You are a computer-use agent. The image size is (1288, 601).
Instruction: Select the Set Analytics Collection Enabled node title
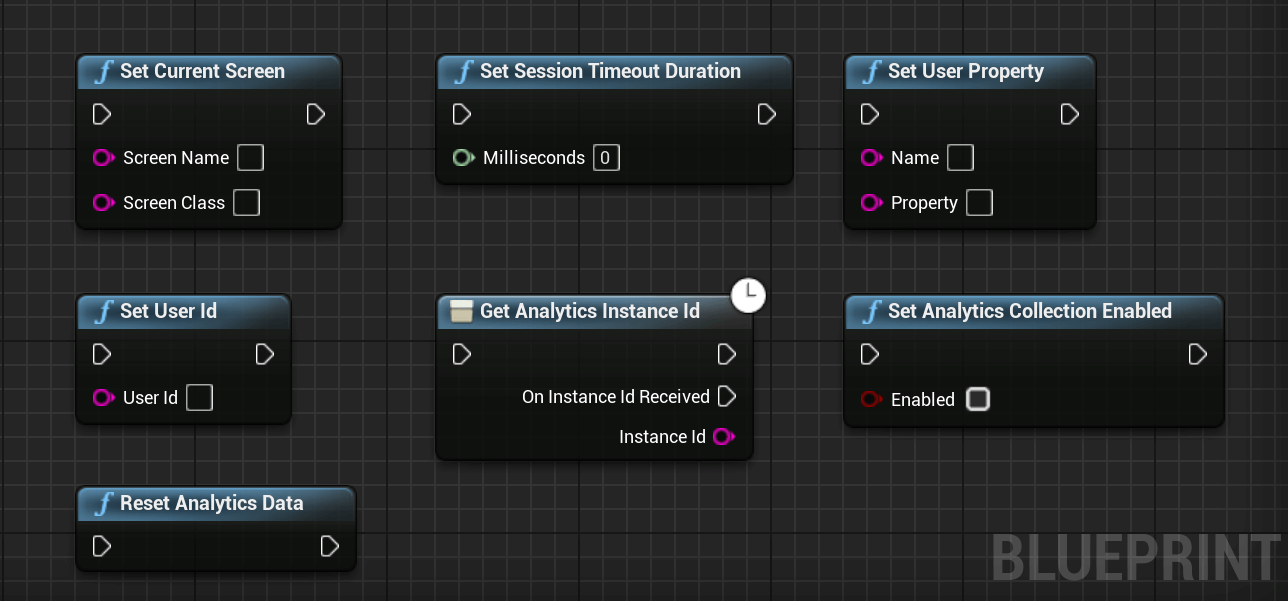[1030, 312]
